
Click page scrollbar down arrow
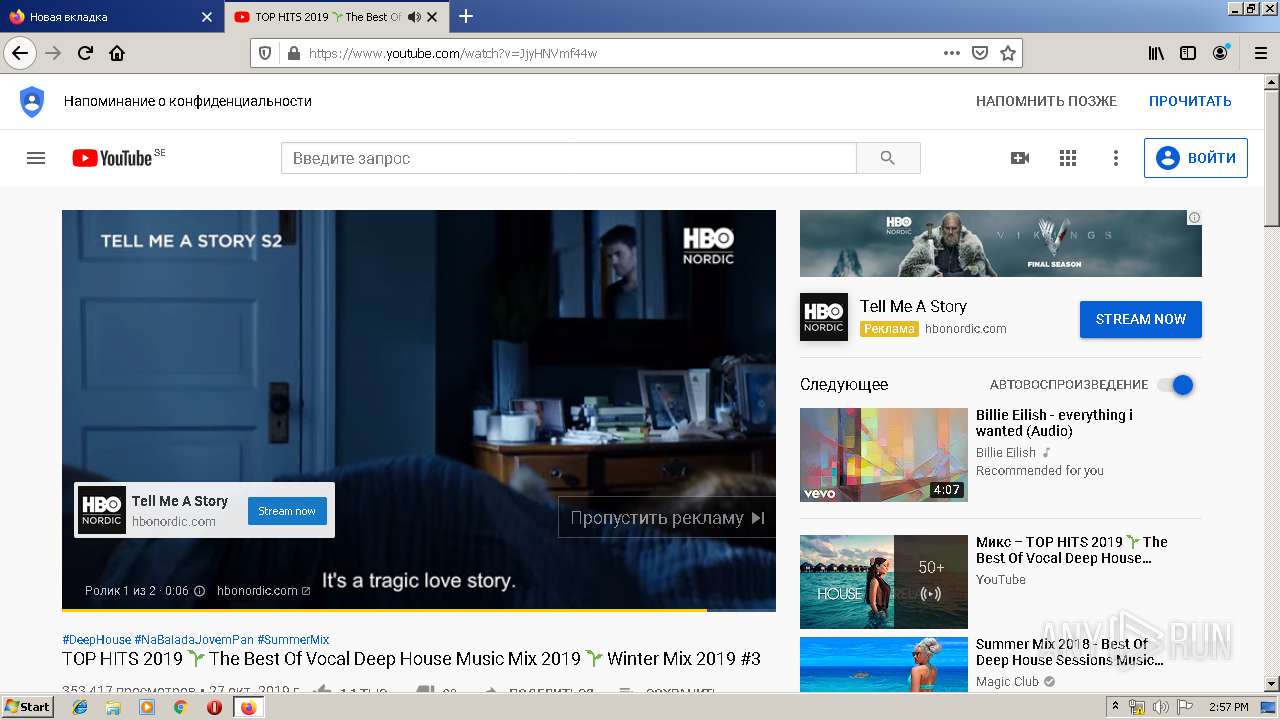[x=1272, y=682]
